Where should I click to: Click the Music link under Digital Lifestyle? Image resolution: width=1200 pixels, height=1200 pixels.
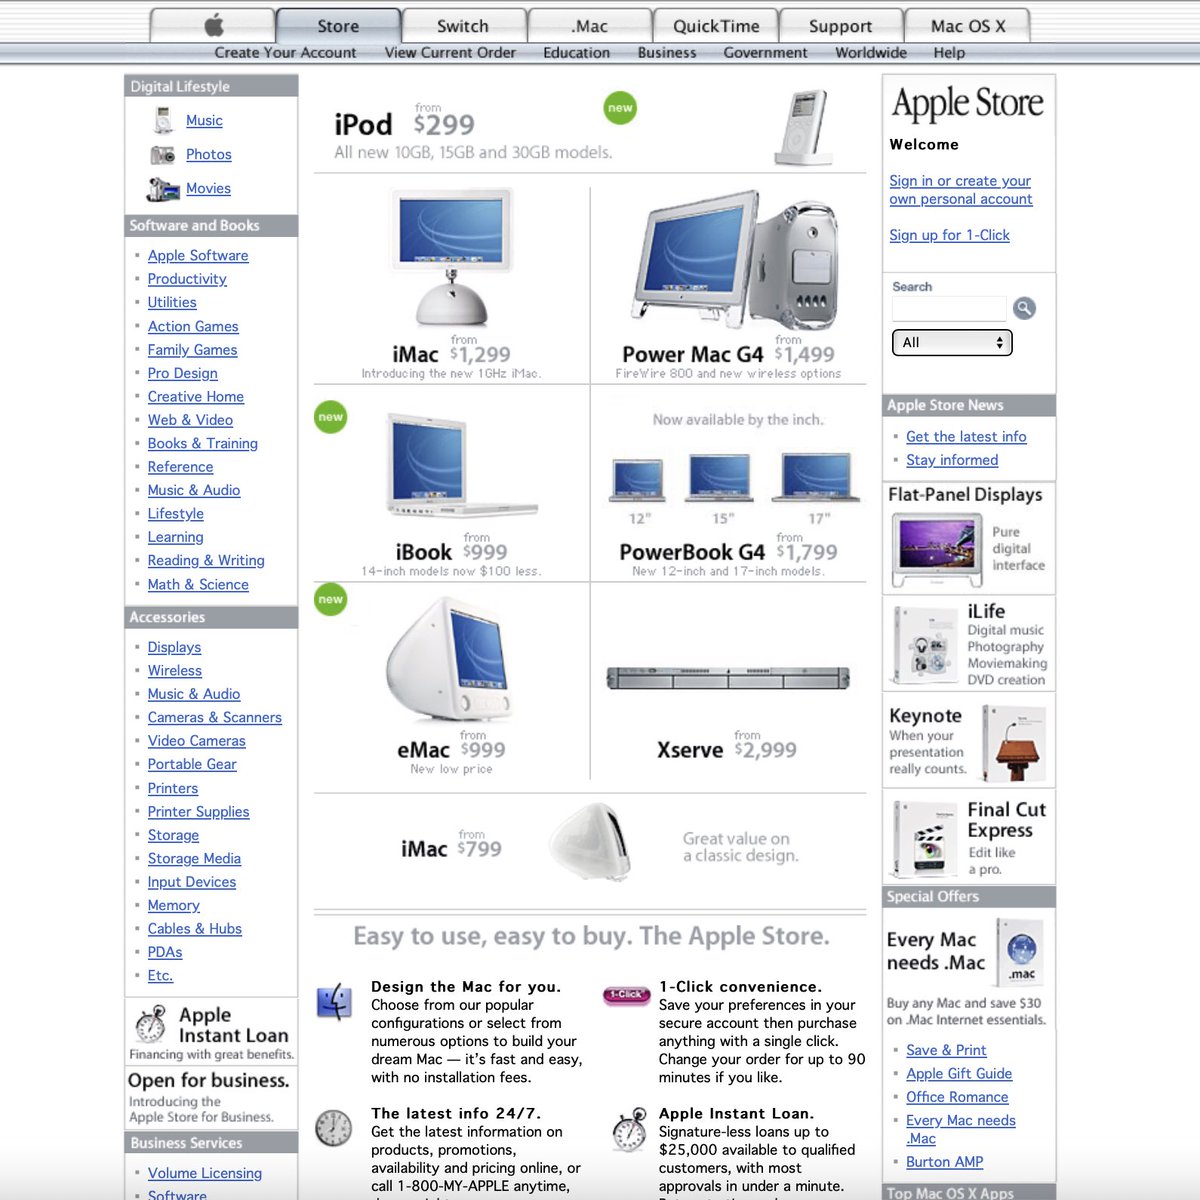click(x=204, y=120)
